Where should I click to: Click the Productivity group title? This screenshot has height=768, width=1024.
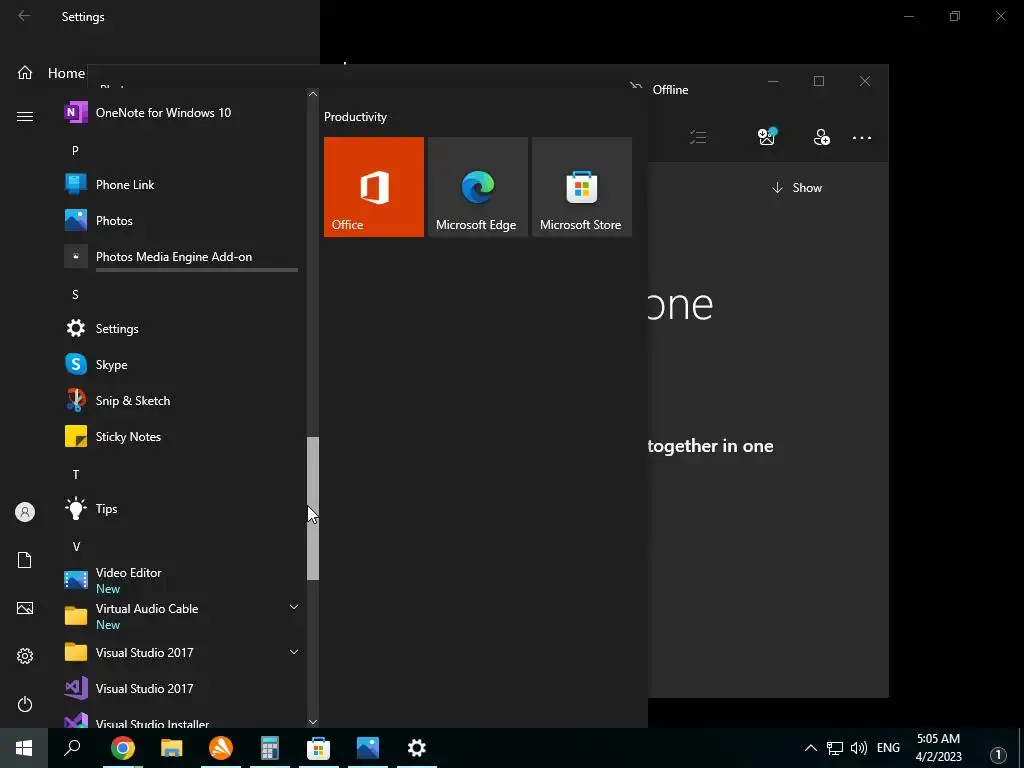355,117
